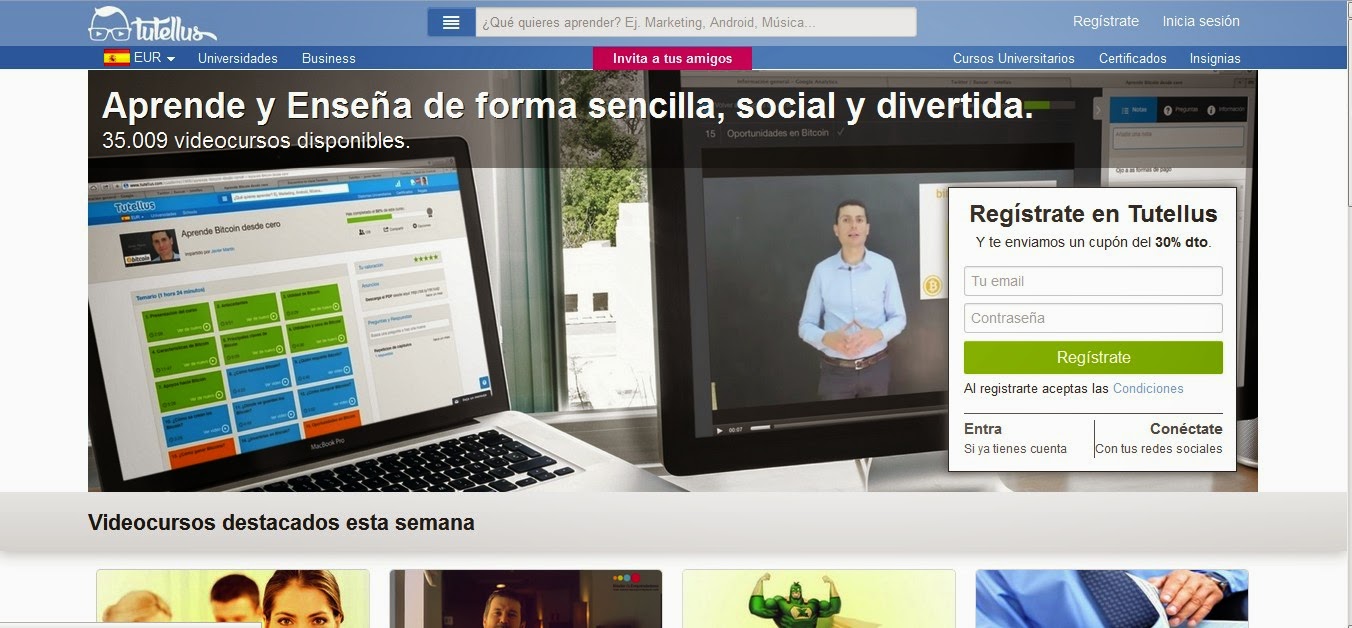1352x628 pixels.
Task: Open the Universidades menu item
Action: (x=238, y=58)
